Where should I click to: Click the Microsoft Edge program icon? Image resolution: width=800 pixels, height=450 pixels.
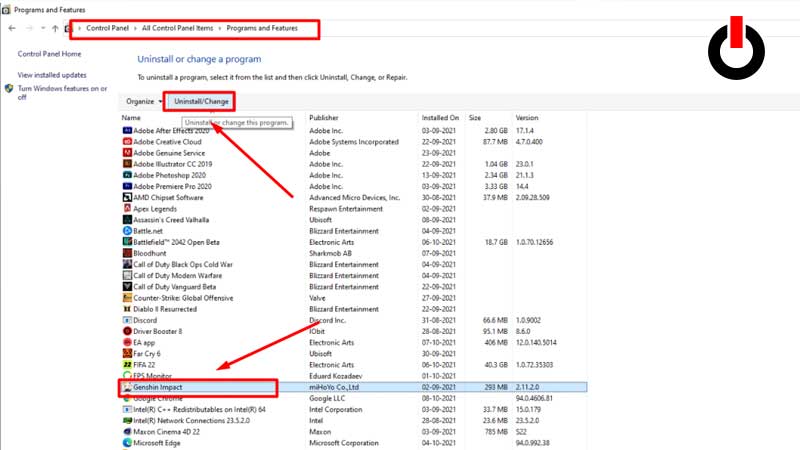(x=127, y=443)
